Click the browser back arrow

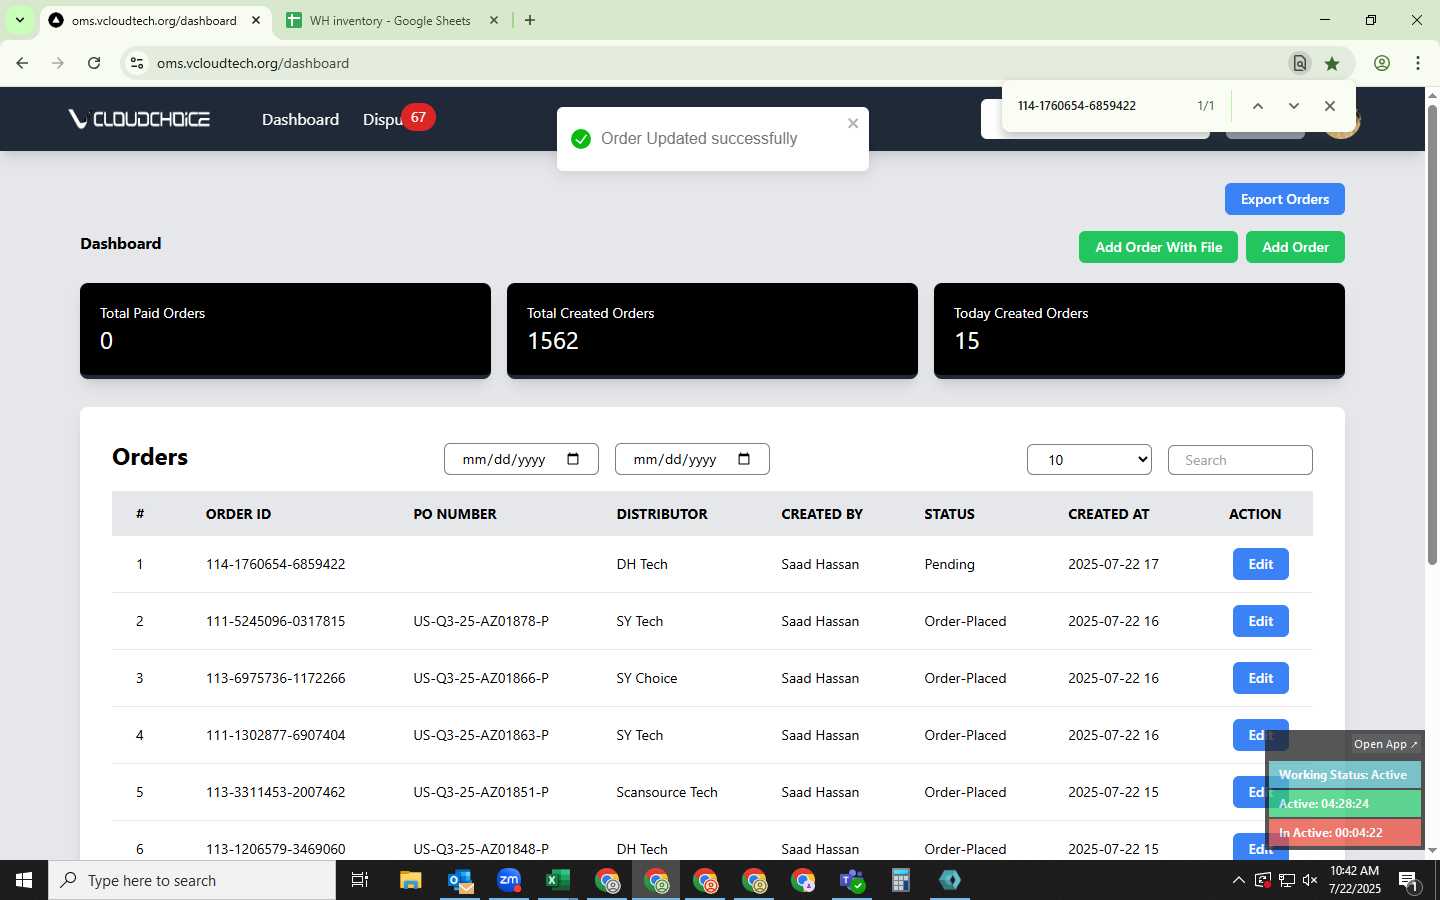[22, 63]
